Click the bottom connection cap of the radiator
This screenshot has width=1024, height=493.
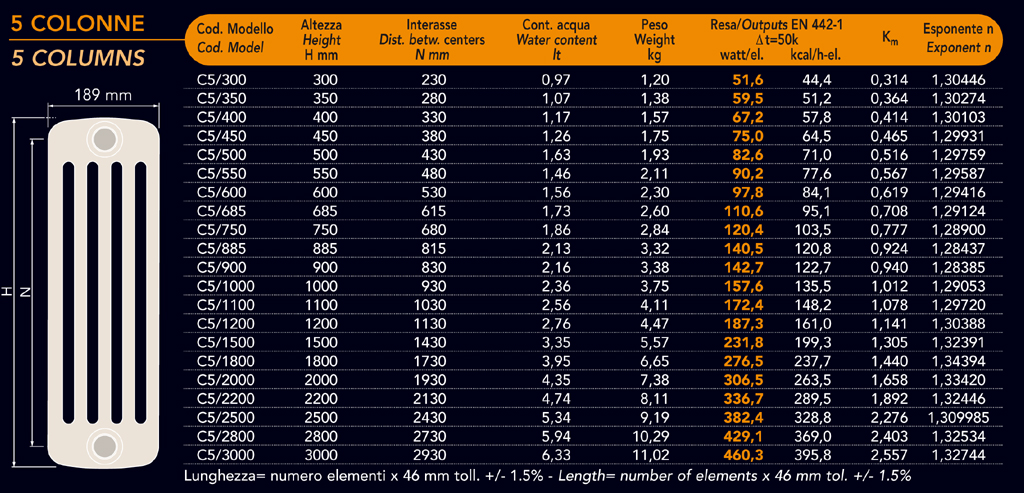pyautogui.click(x=103, y=444)
